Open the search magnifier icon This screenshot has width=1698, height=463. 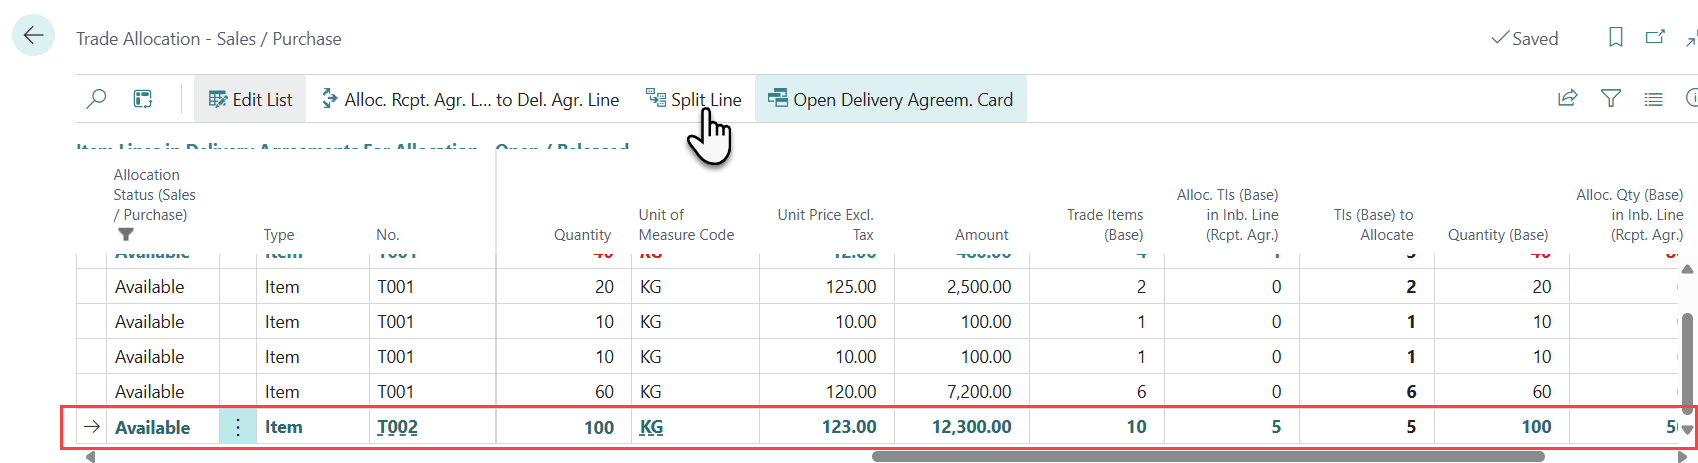pyautogui.click(x=97, y=99)
